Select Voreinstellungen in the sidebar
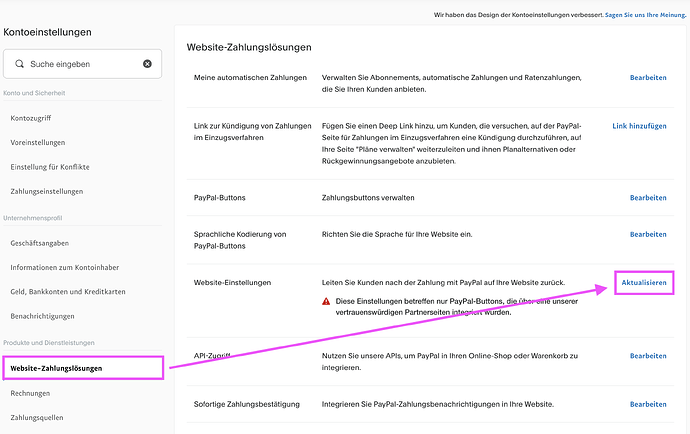The image size is (690, 434). coord(38,143)
